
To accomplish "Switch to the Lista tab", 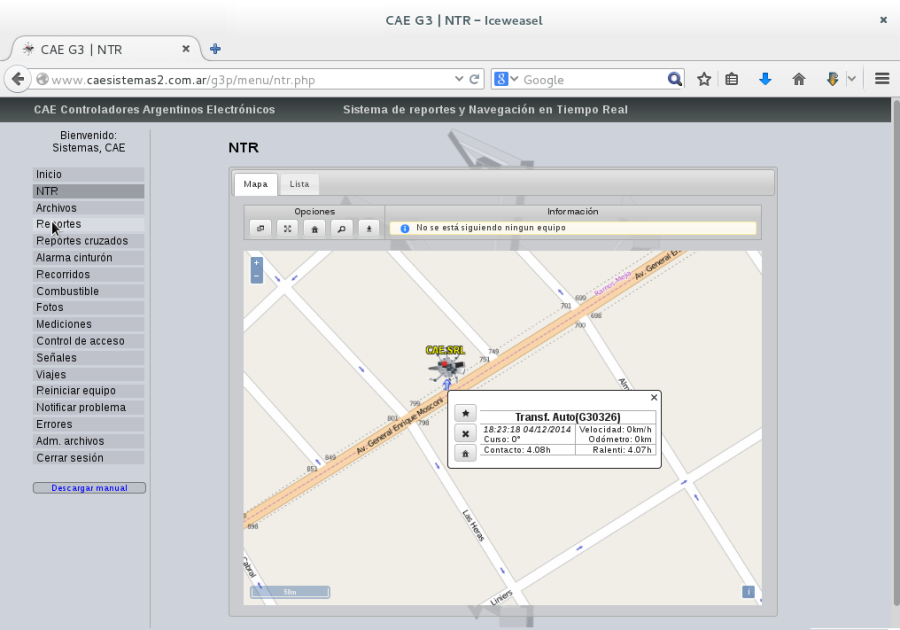I will (x=299, y=184).
